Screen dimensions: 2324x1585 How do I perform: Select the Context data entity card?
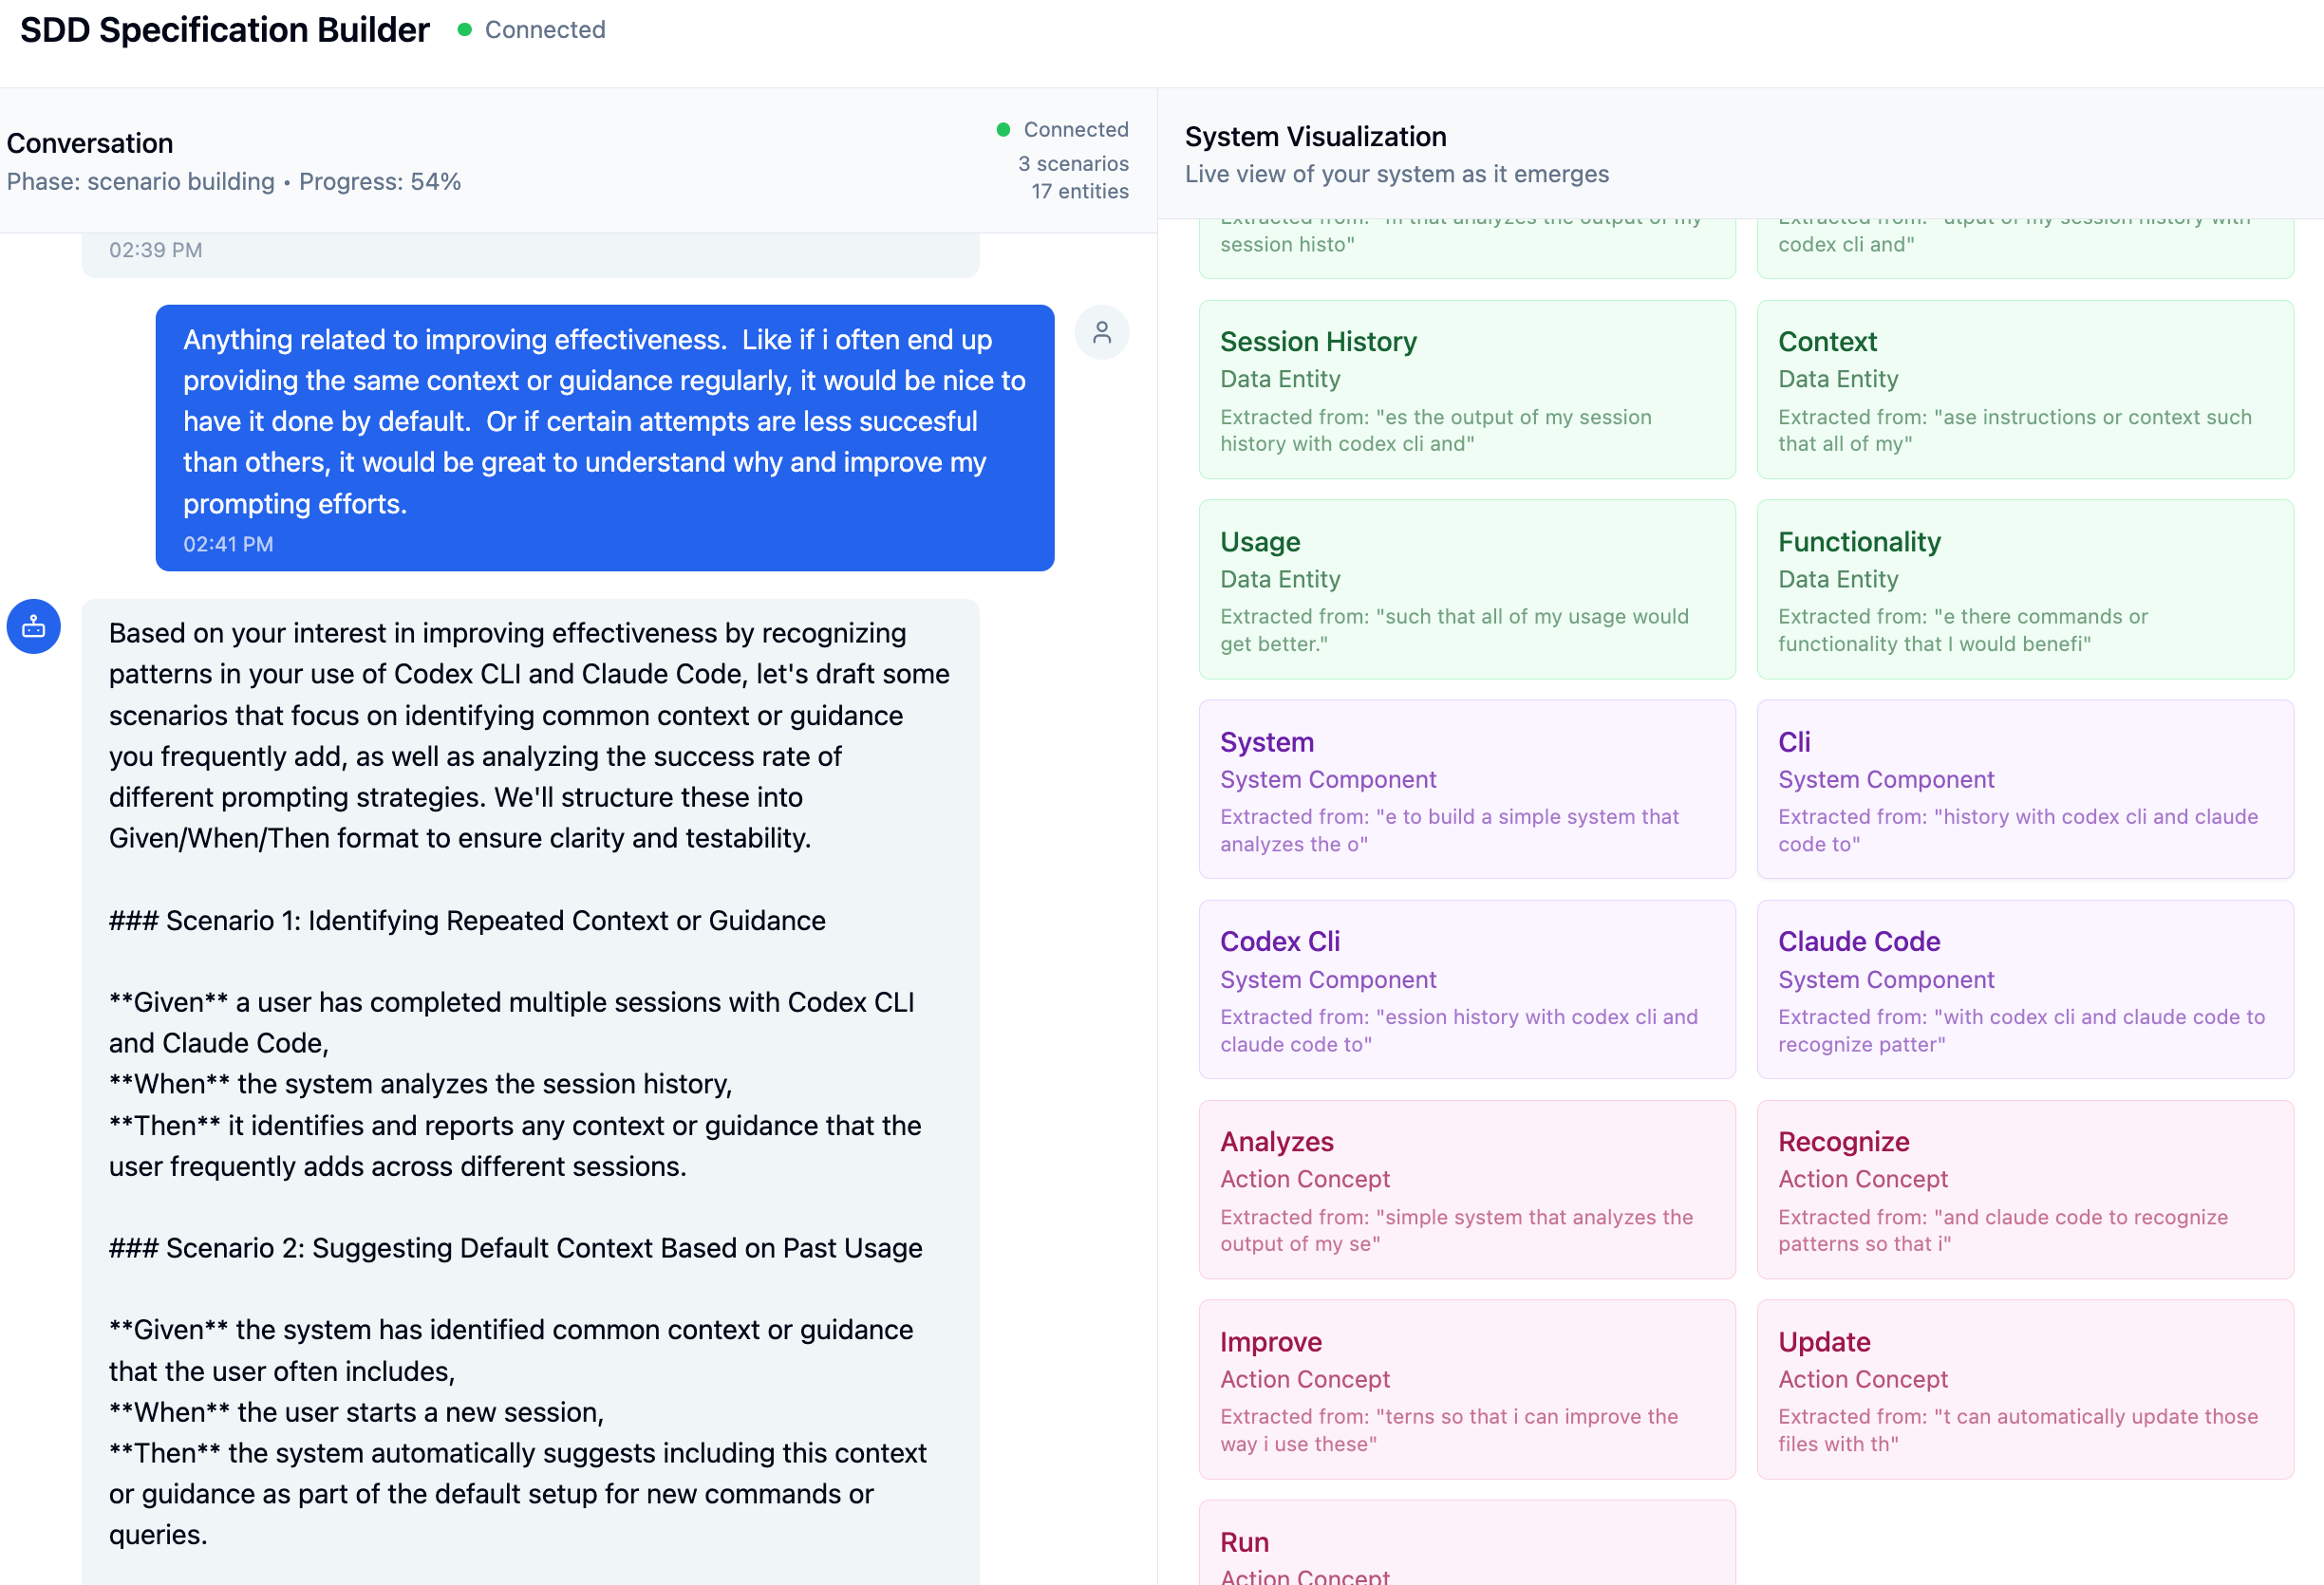point(2024,390)
